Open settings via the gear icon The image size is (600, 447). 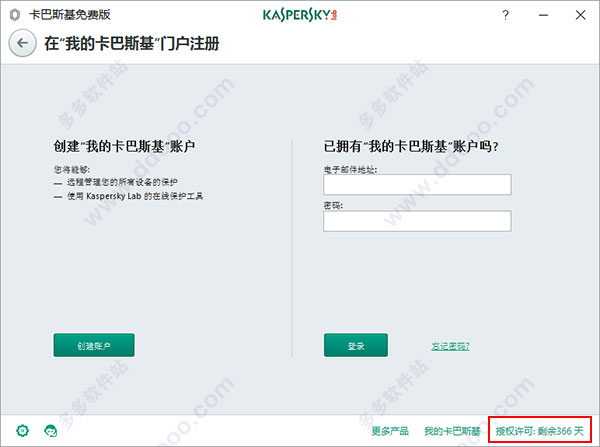23,431
